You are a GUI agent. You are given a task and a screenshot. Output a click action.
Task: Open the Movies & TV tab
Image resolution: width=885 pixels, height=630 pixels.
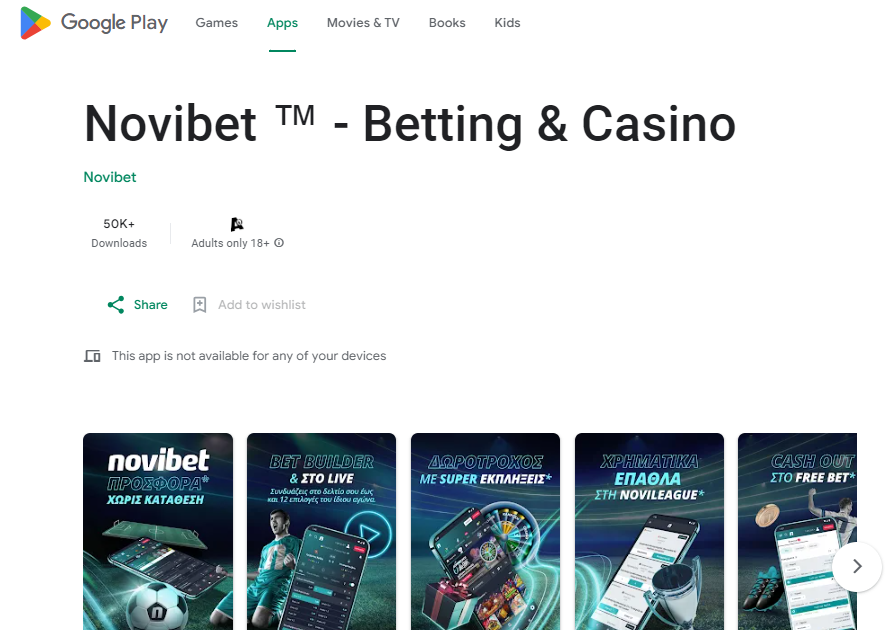click(363, 23)
